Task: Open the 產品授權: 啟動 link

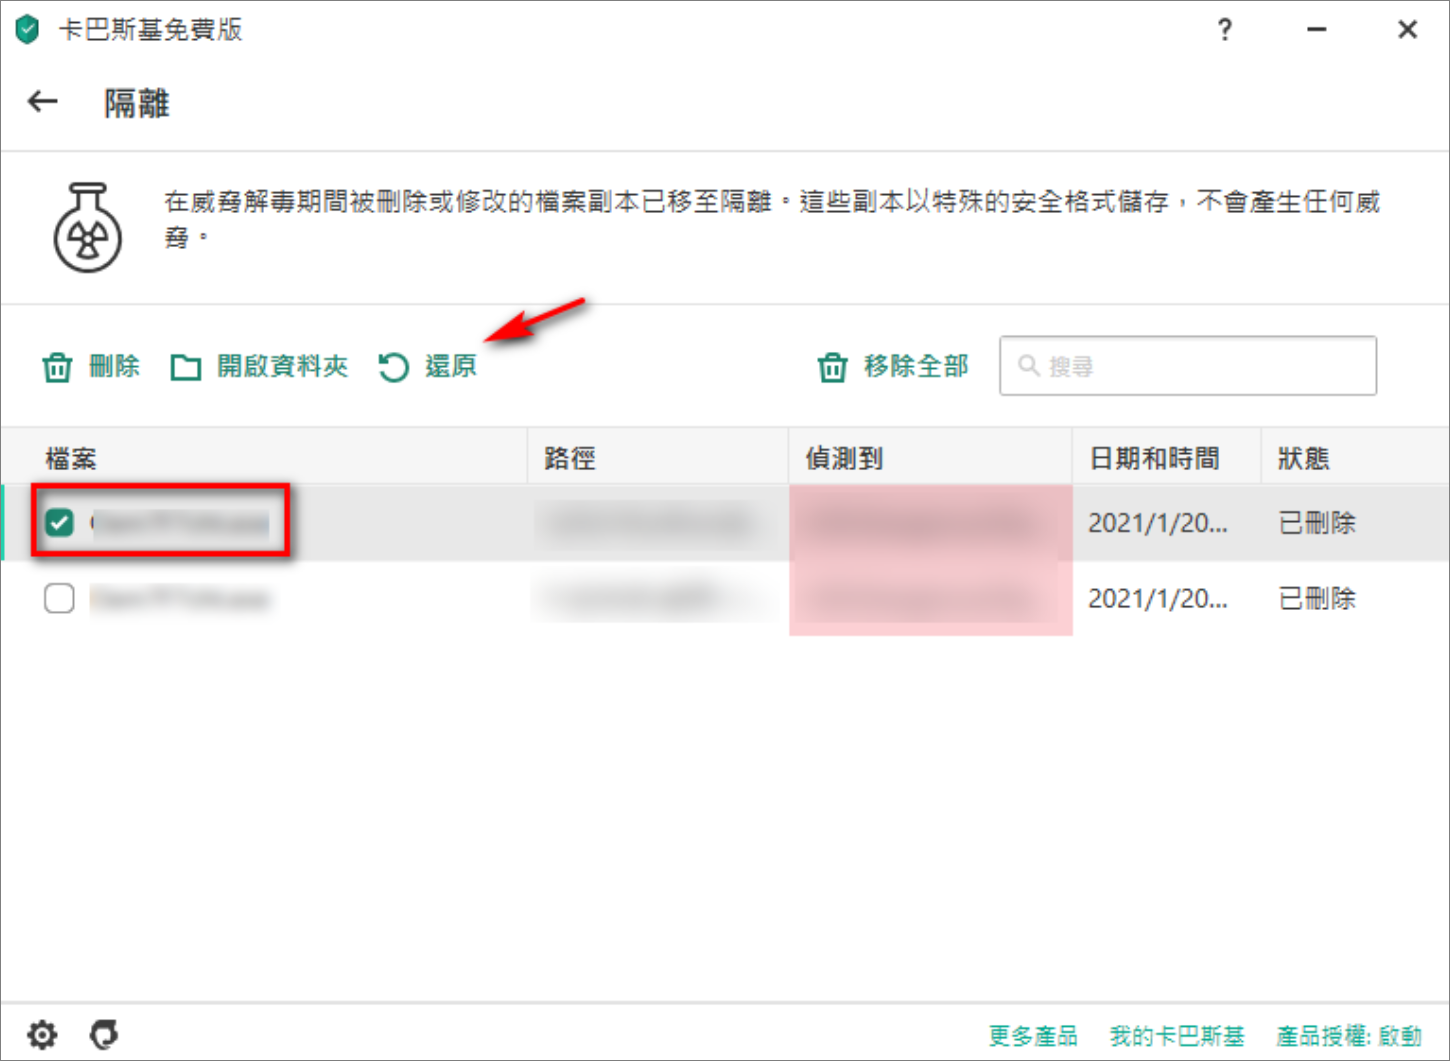Action: [x=1348, y=1036]
